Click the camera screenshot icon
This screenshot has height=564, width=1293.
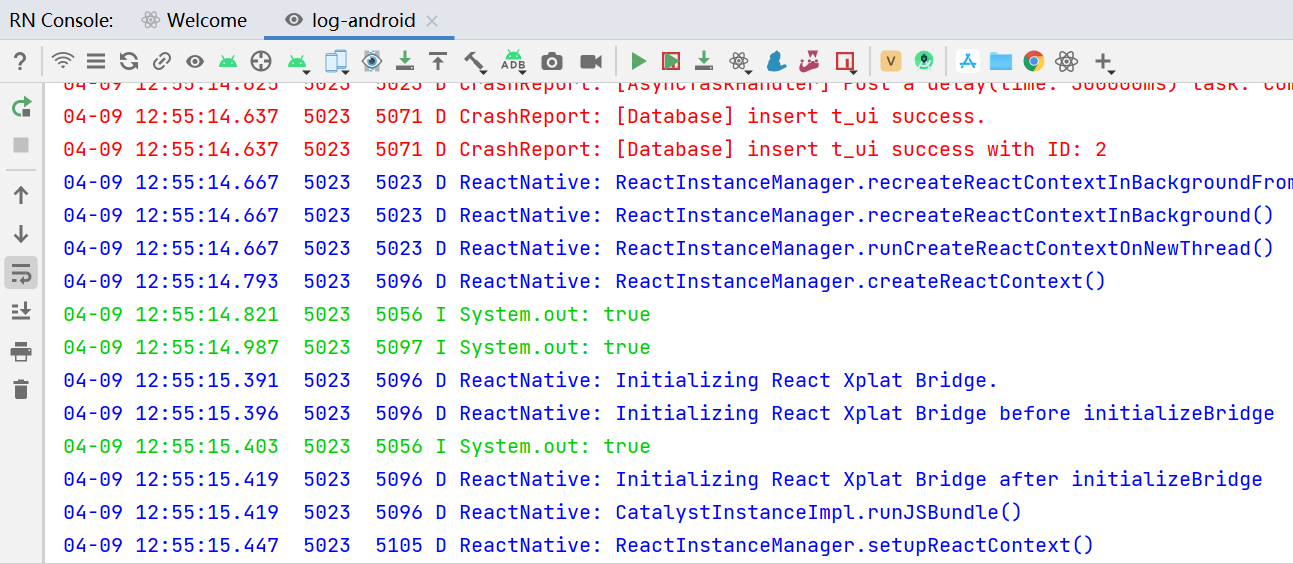(x=551, y=61)
